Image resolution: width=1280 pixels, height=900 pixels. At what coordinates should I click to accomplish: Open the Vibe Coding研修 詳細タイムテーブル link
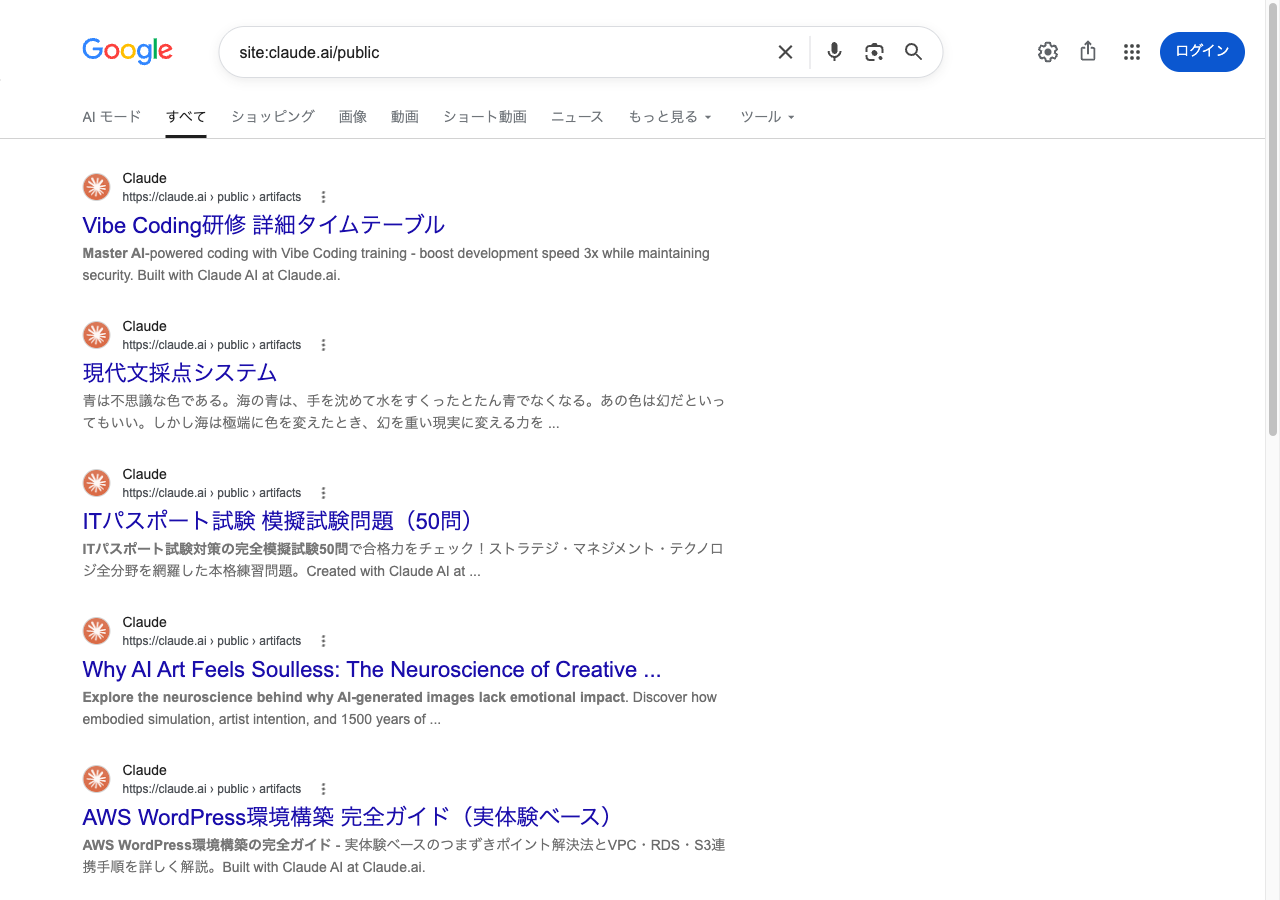click(x=263, y=224)
